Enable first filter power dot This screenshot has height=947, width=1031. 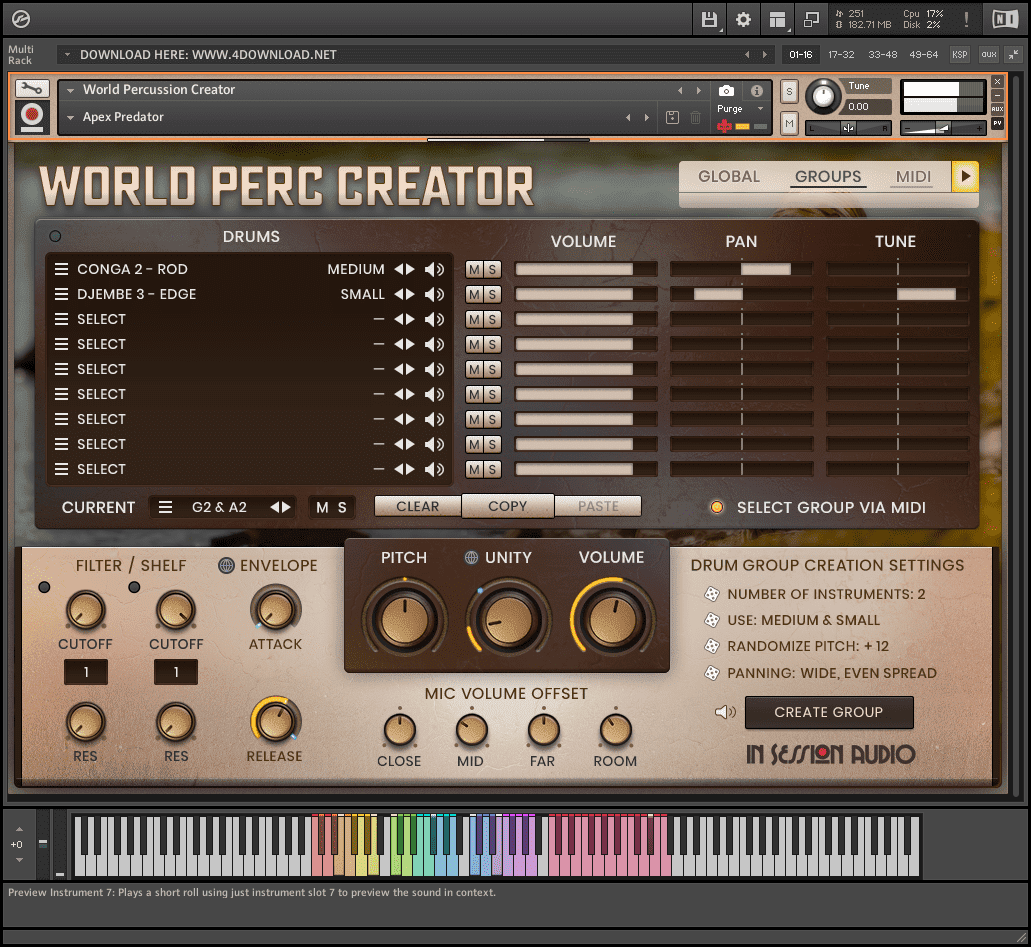click(x=44, y=587)
